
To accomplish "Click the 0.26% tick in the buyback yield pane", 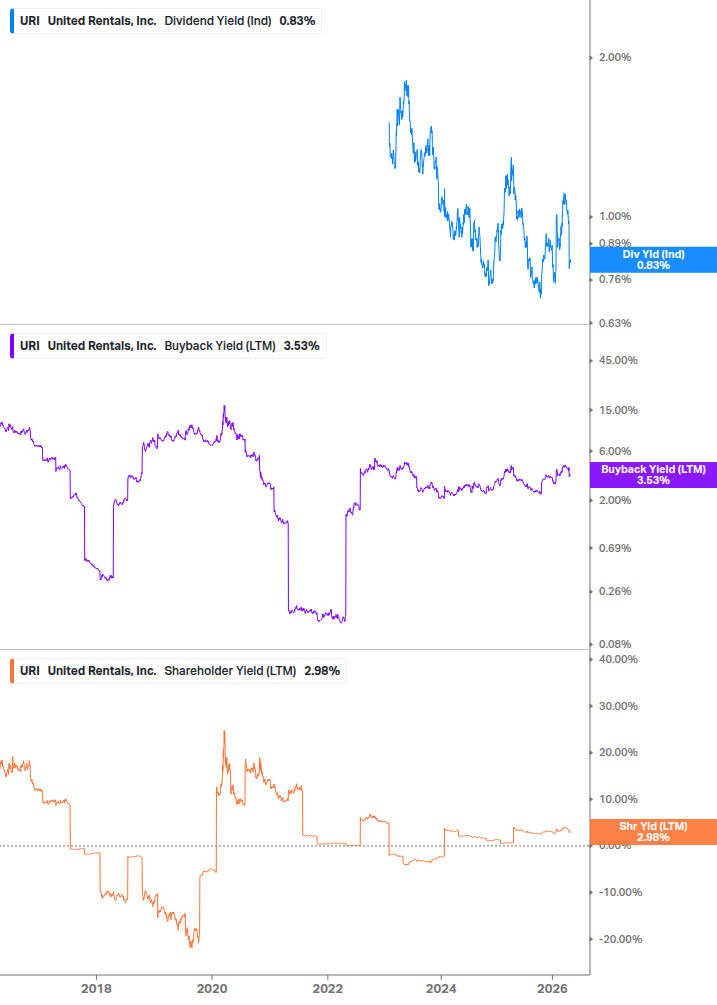I will click(x=615, y=592).
